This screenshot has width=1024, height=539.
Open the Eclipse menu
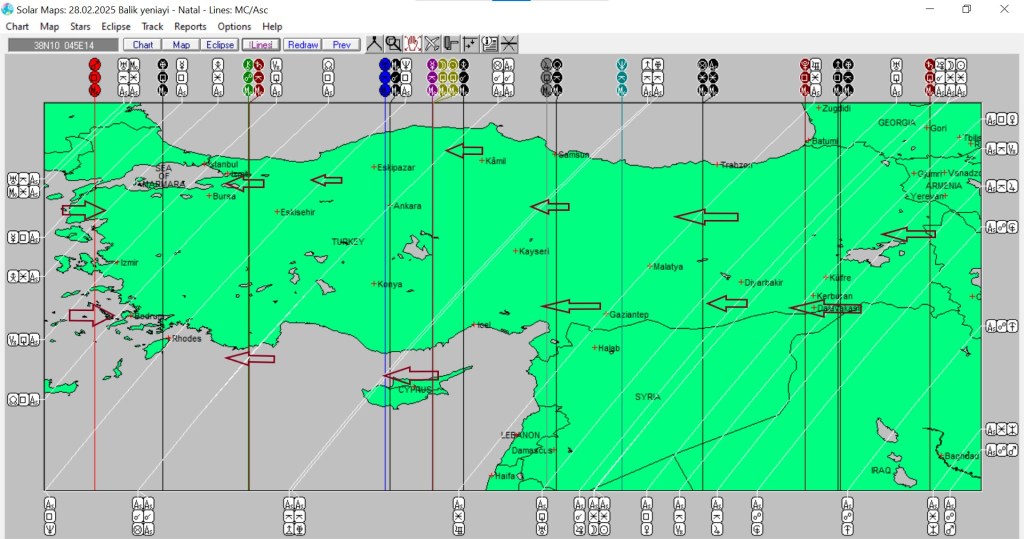click(115, 26)
